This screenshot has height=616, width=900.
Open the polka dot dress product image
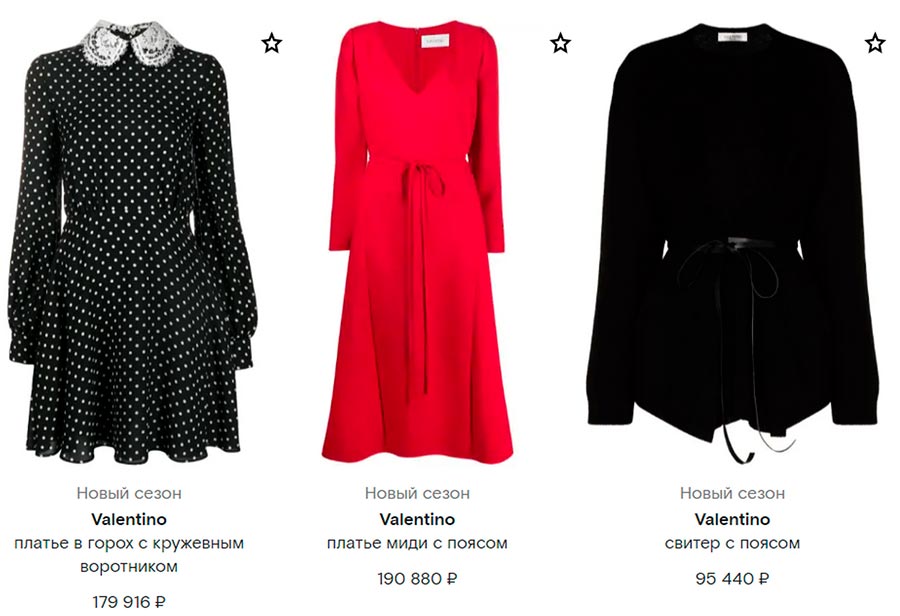[133, 242]
